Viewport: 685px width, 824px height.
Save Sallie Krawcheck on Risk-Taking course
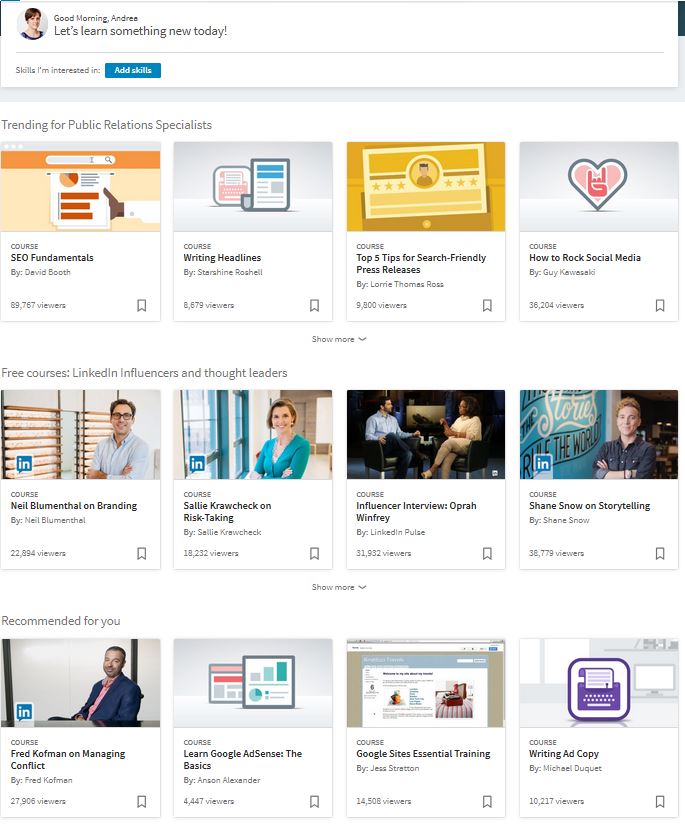tap(314, 553)
